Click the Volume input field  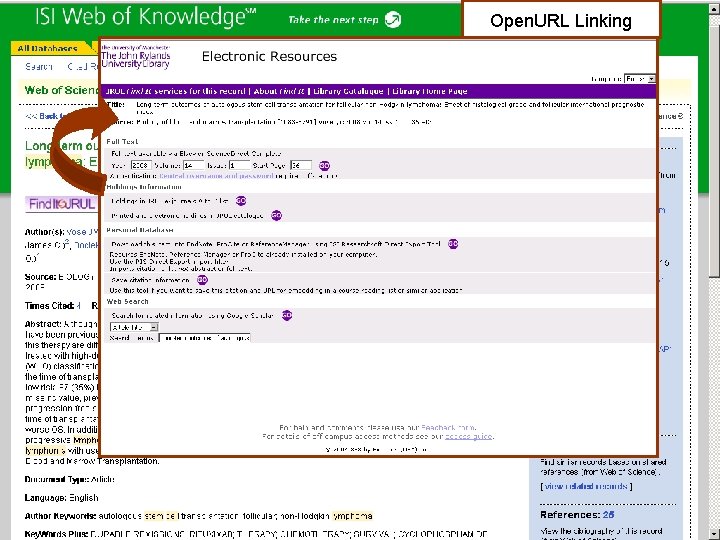pos(194,165)
